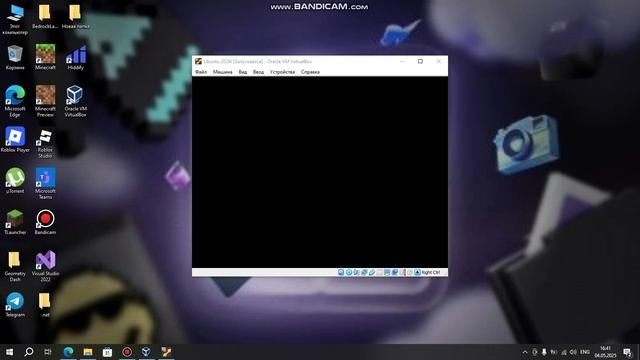Click the VirtualBox window title icon
Viewport: 640px width, 360px height.
pyautogui.click(x=198, y=61)
